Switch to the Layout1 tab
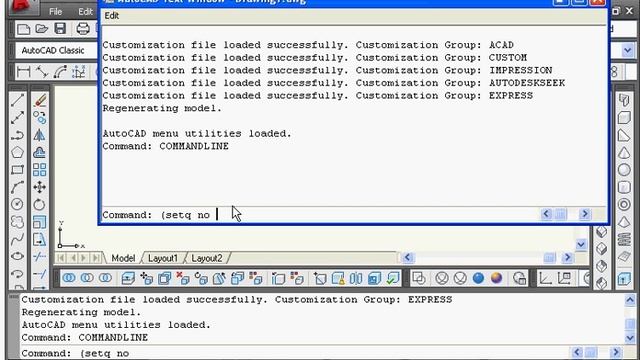The height and width of the screenshot is (360, 640). (163, 258)
